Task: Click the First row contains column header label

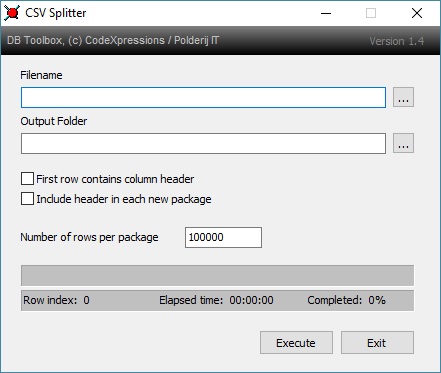Action: pyautogui.click(x=115, y=179)
